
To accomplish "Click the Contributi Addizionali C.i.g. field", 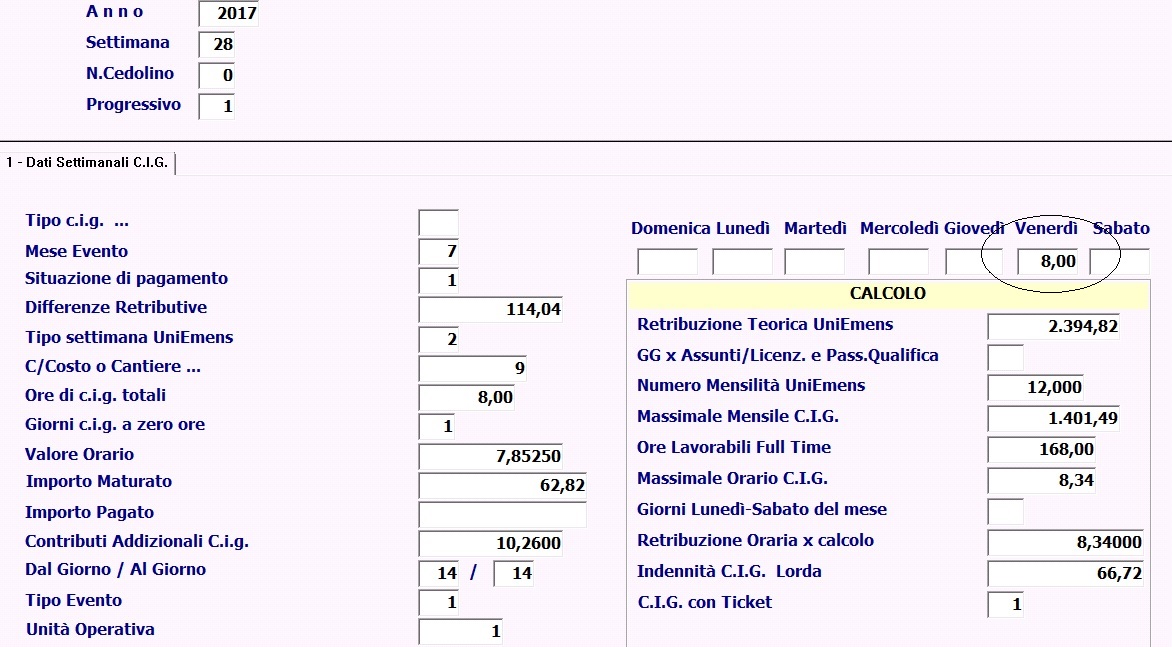I will coord(490,544).
